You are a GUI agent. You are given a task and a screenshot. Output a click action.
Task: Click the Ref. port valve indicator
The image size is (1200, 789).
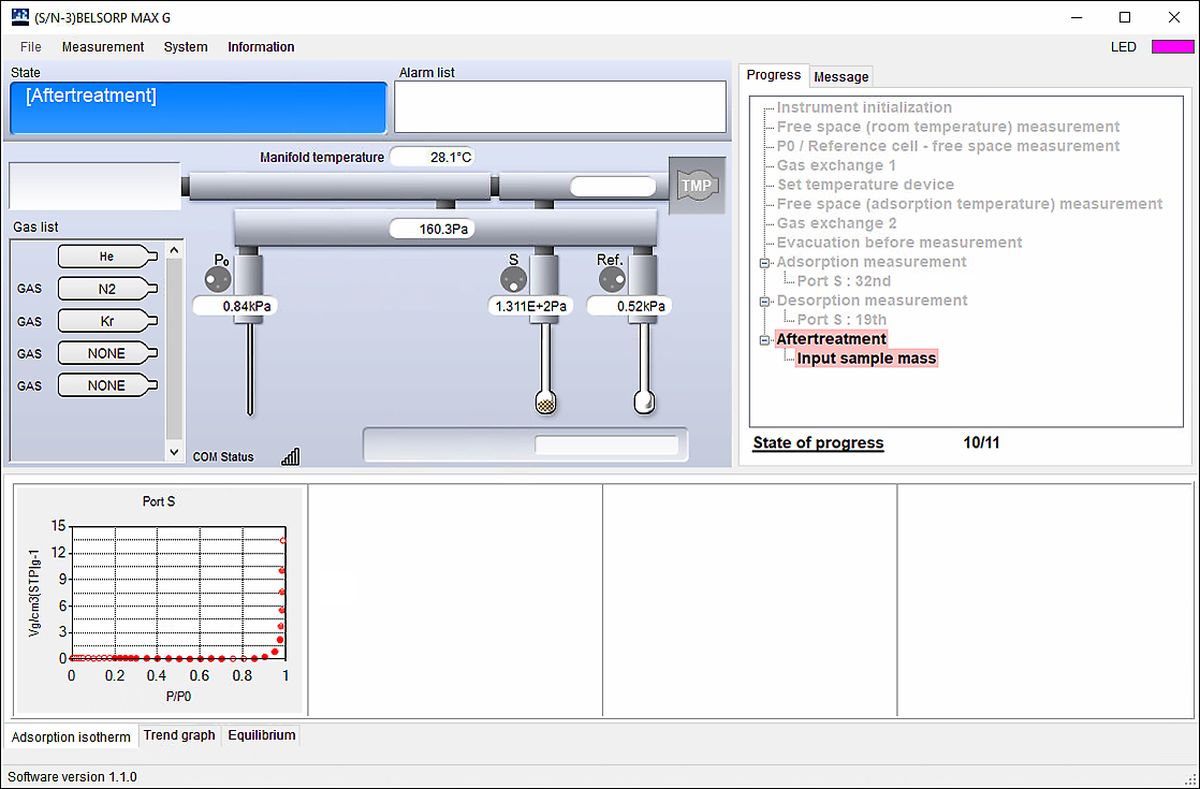pos(611,278)
